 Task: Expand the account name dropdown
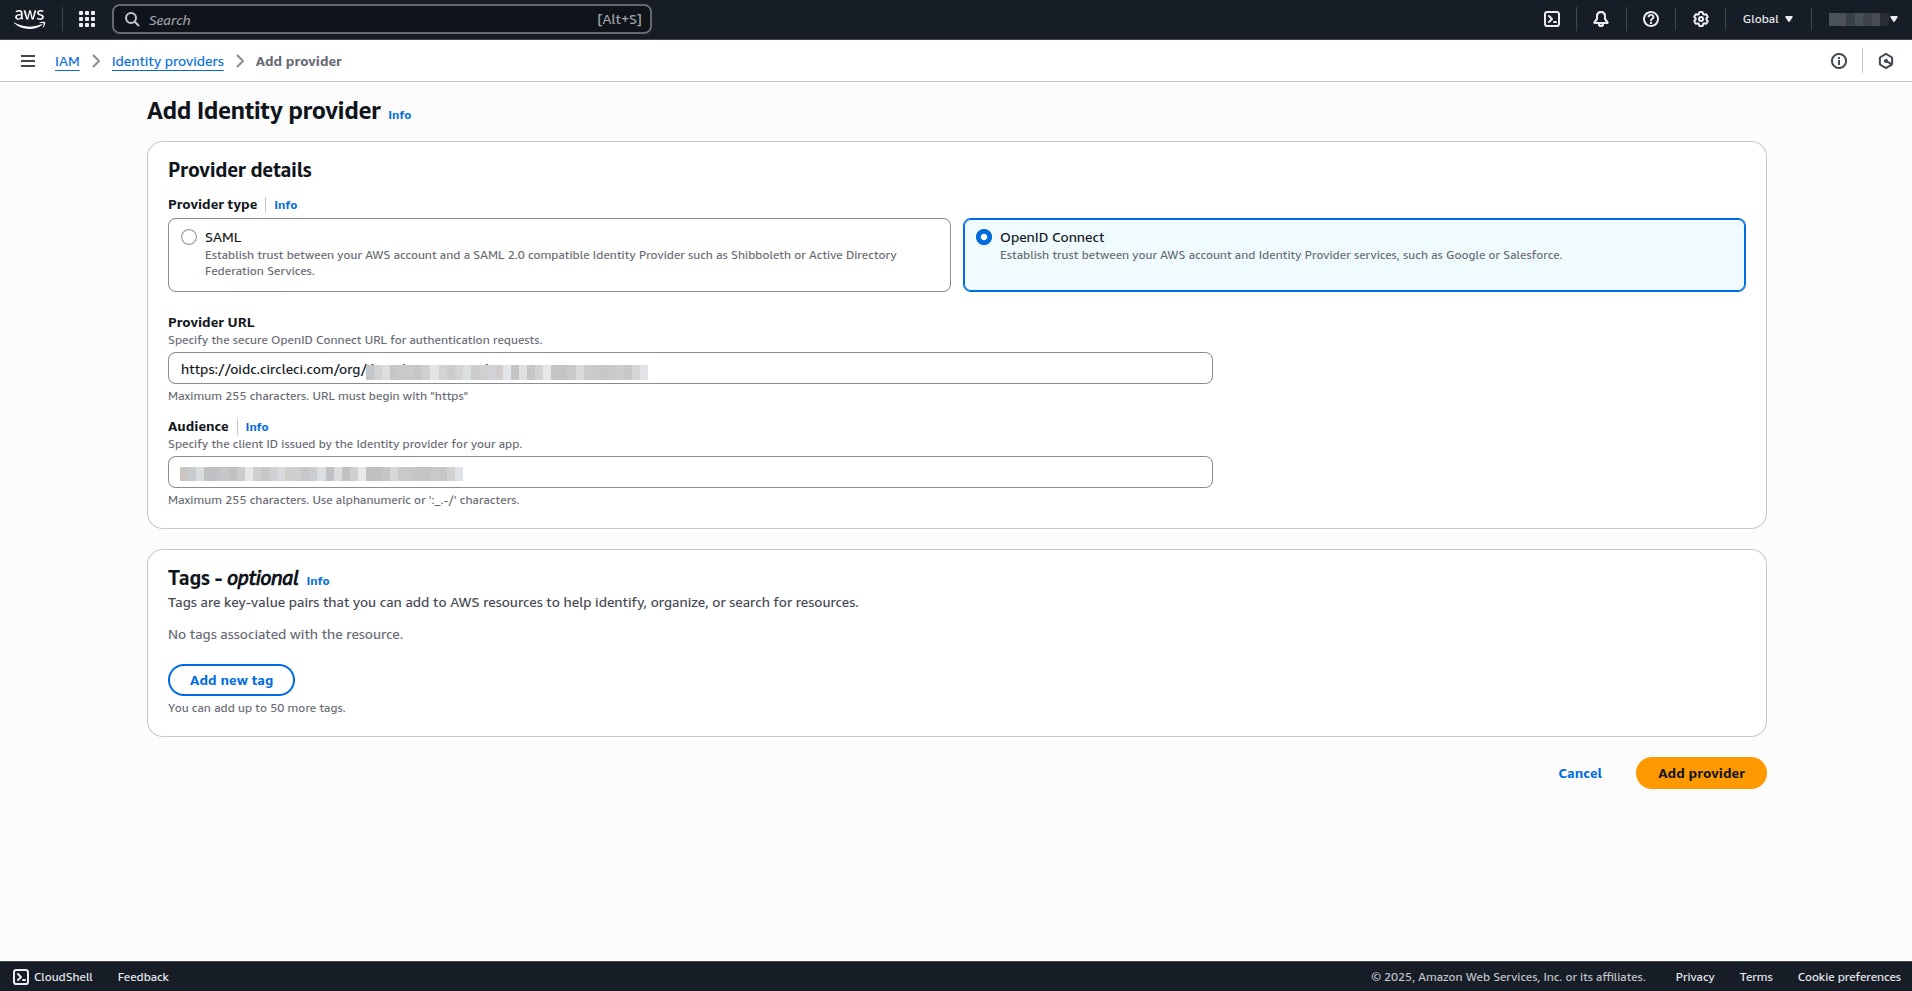(x=1862, y=18)
